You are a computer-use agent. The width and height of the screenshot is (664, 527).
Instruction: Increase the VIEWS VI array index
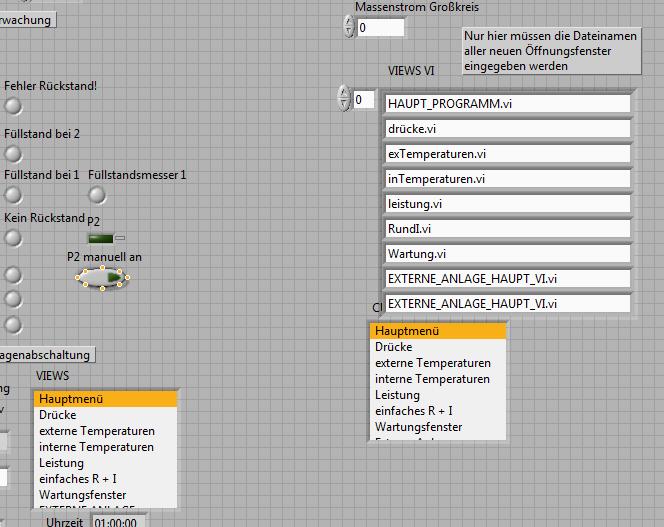pos(344,92)
